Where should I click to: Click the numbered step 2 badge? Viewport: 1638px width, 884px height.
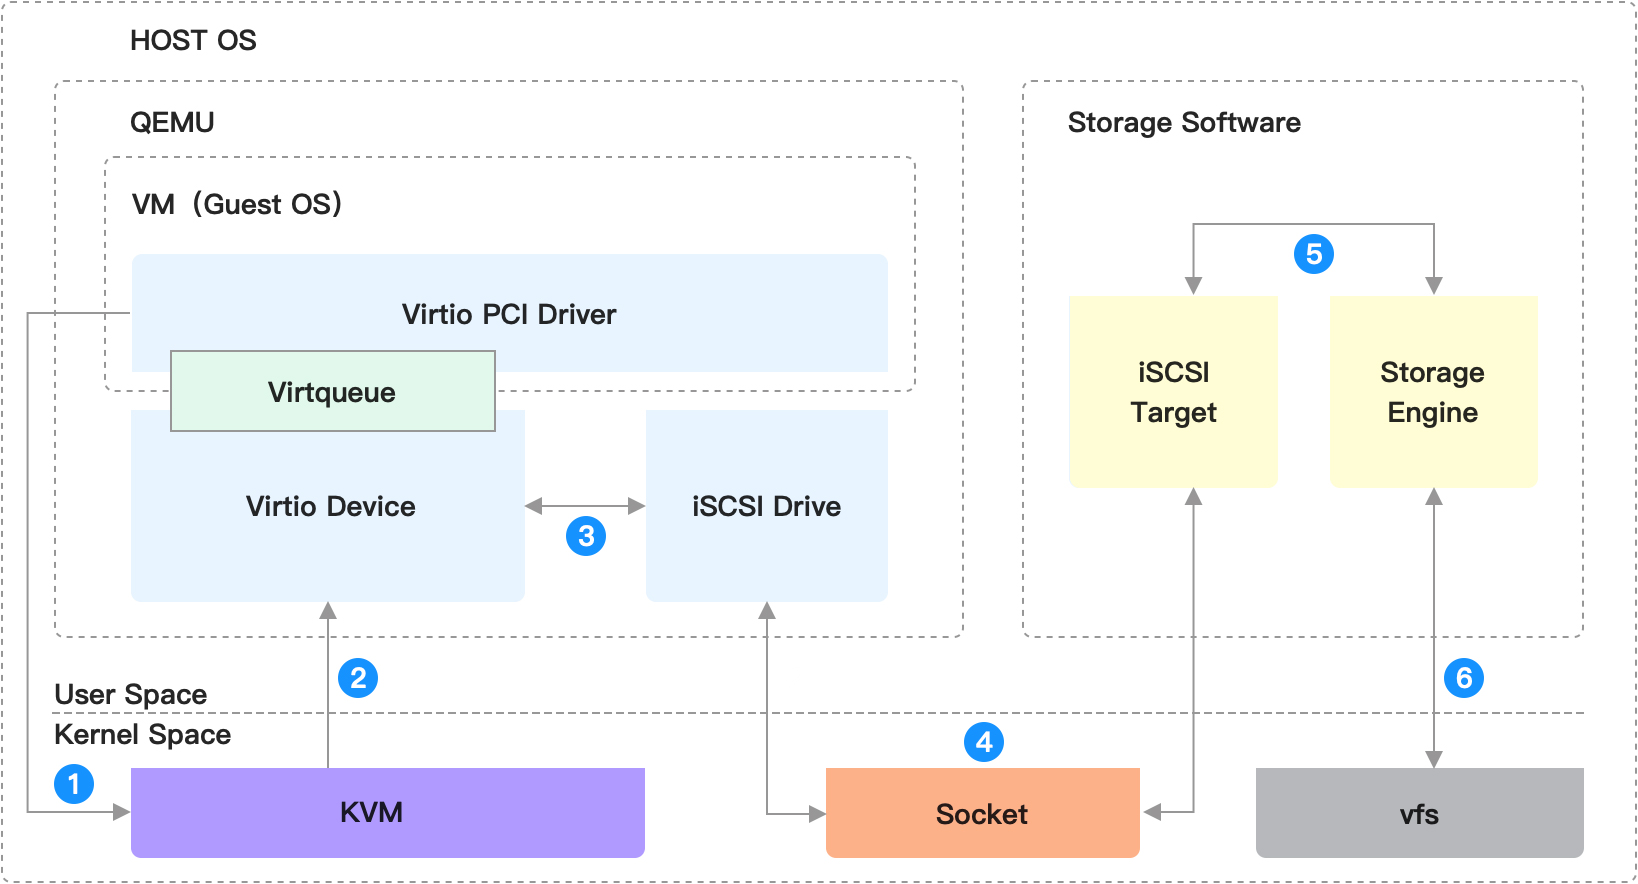[358, 678]
